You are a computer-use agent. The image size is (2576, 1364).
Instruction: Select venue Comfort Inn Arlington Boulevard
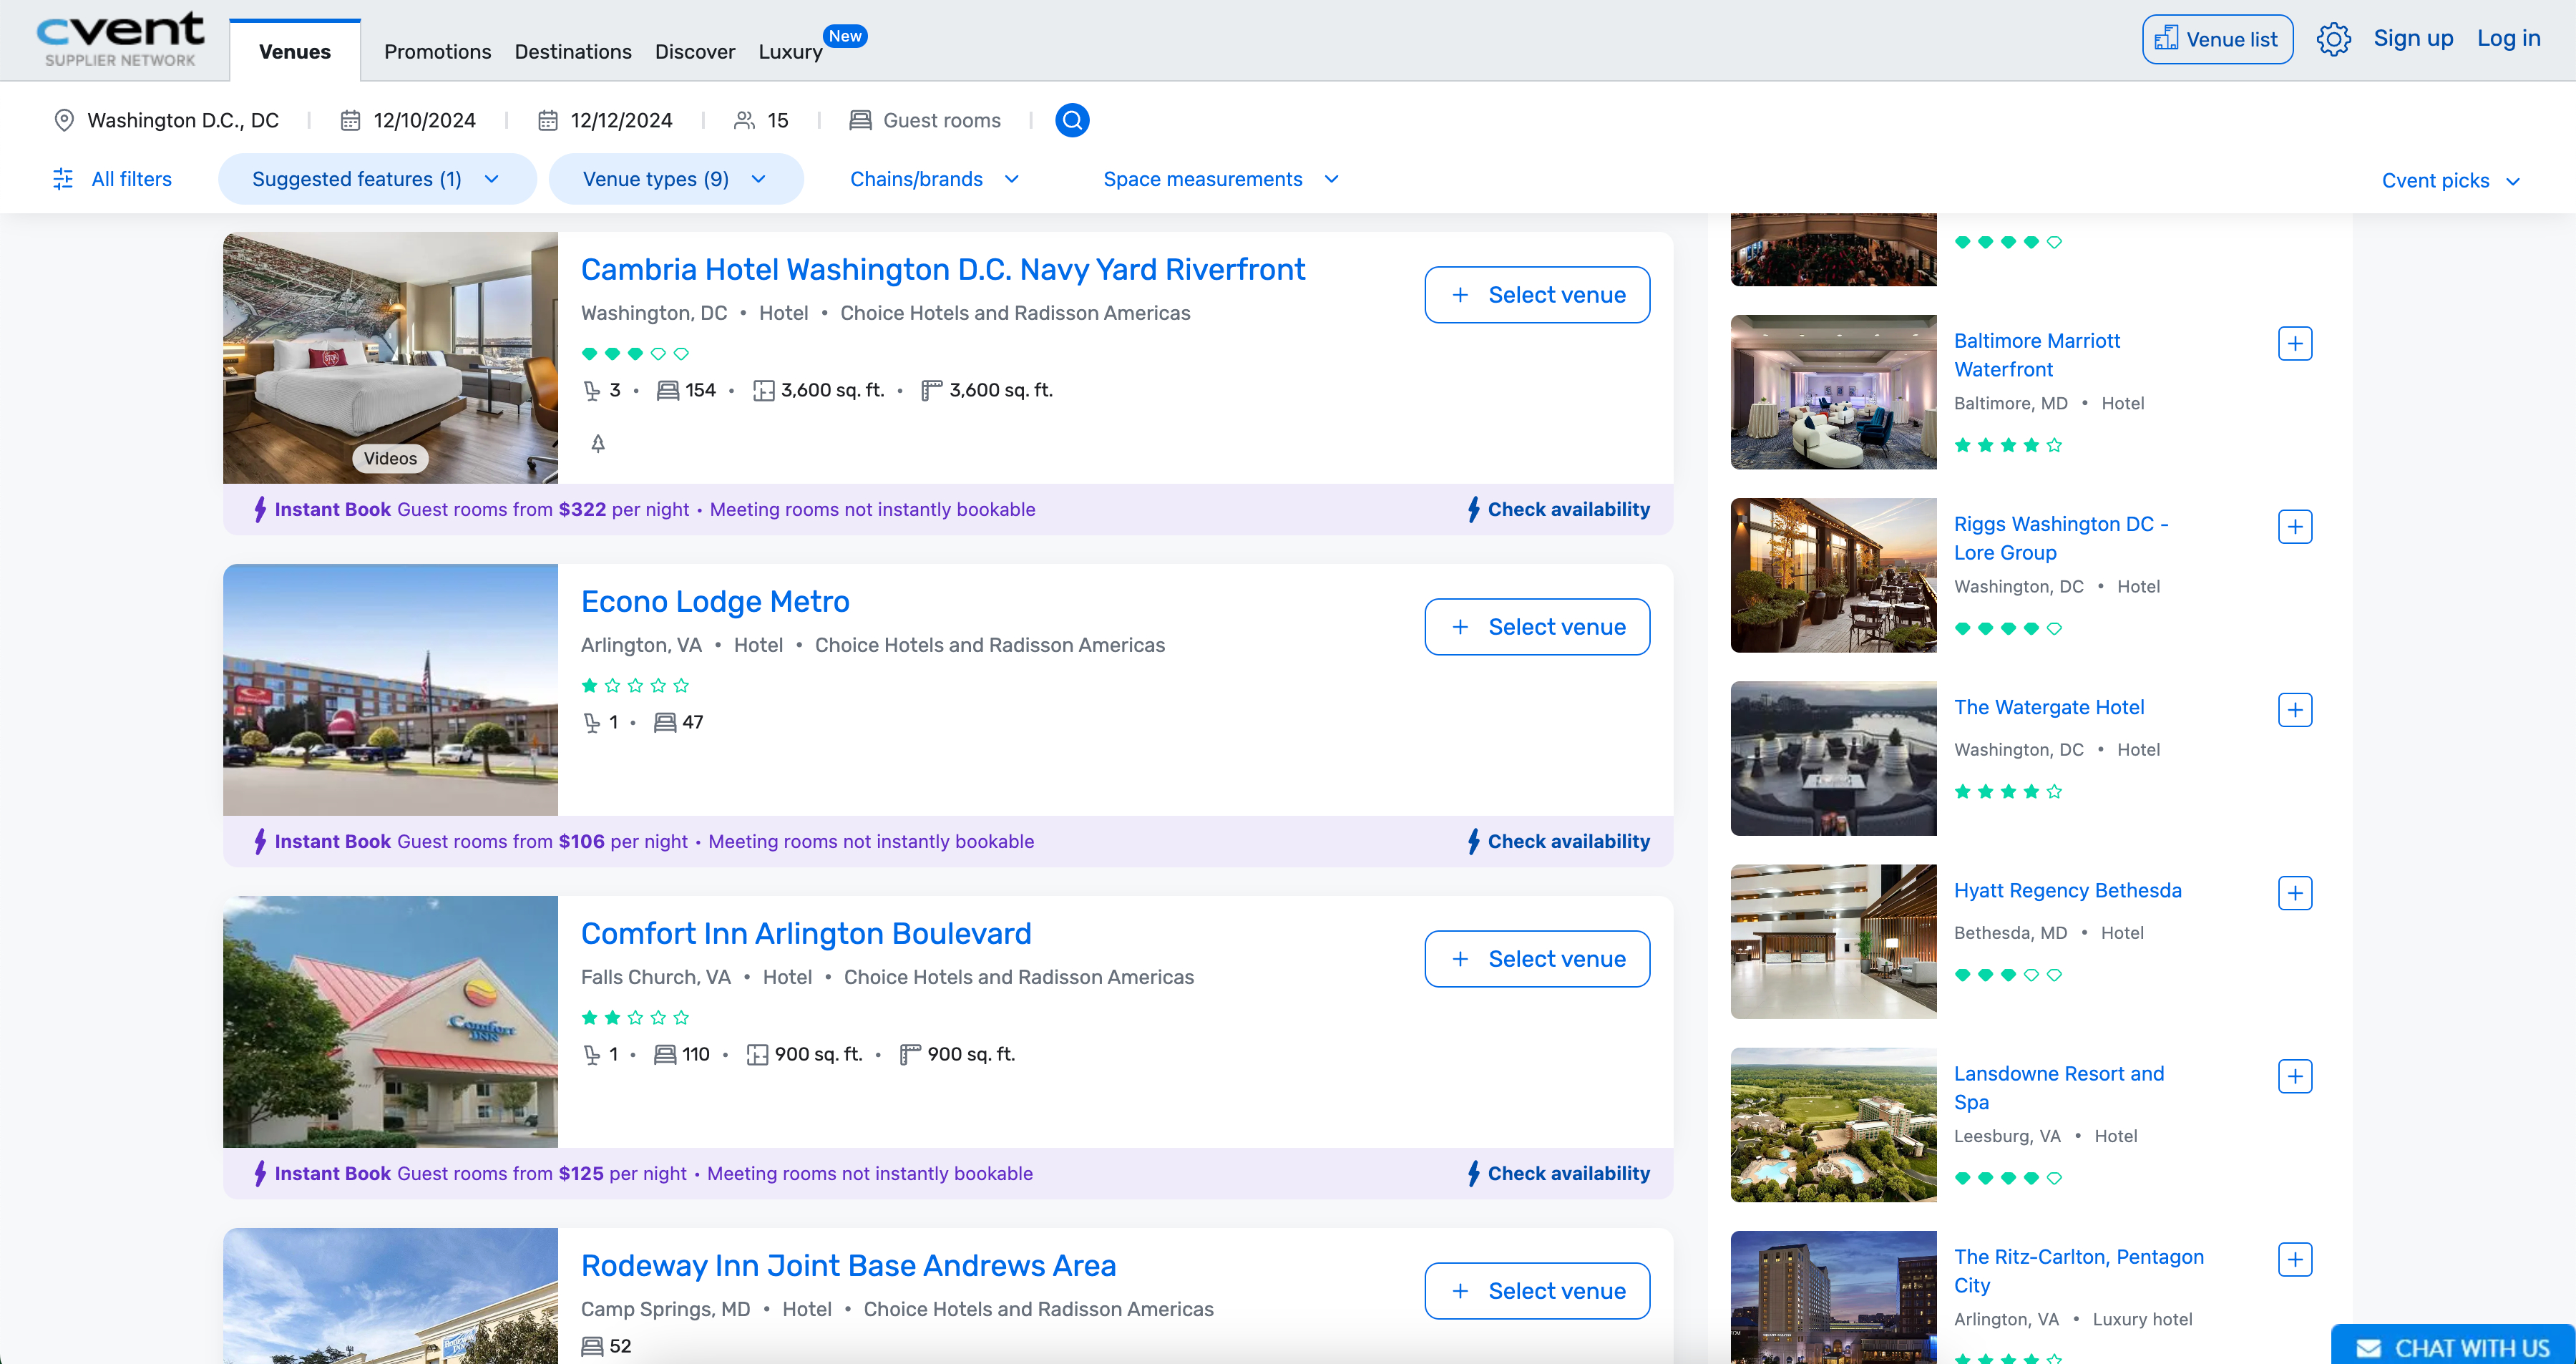(1536, 958)
